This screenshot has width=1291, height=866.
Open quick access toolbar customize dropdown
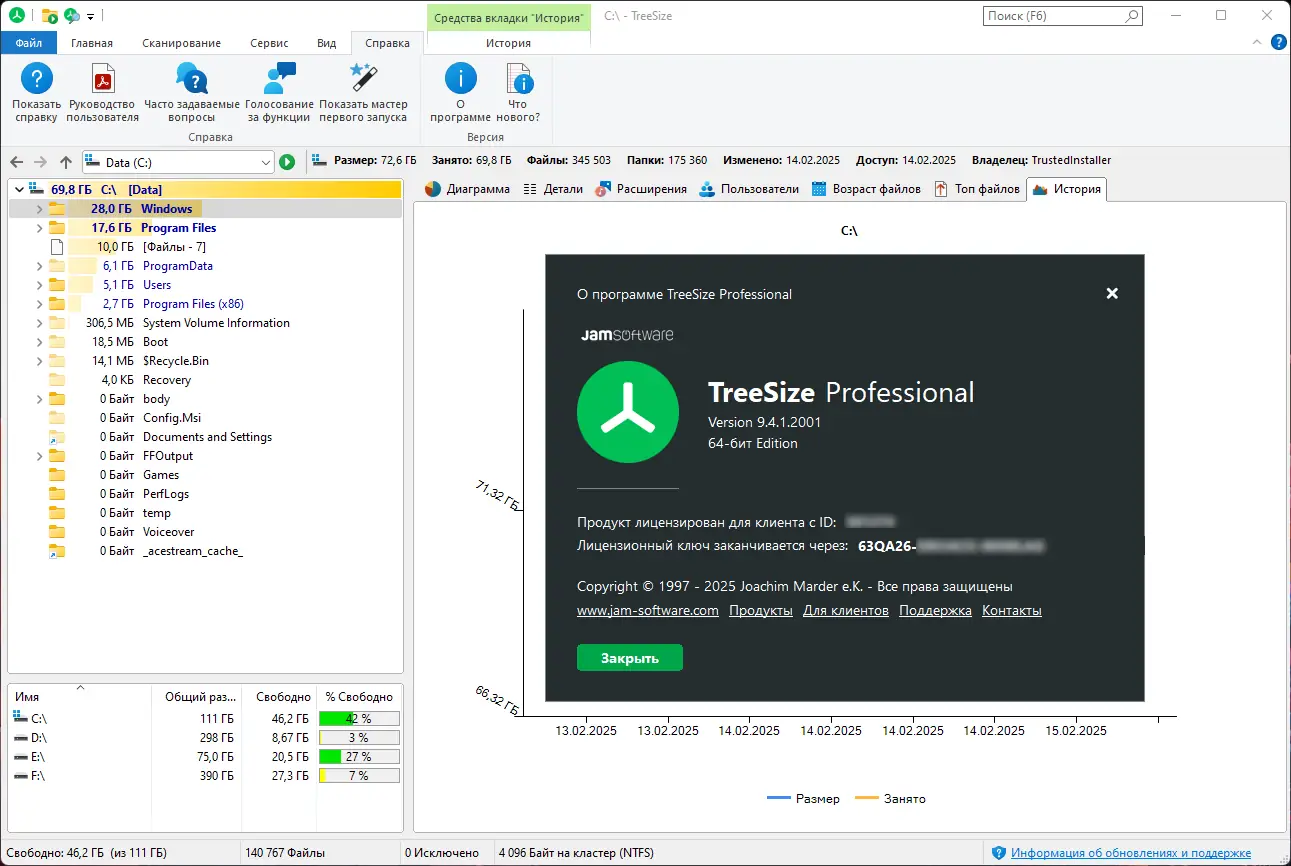[90, 16]
